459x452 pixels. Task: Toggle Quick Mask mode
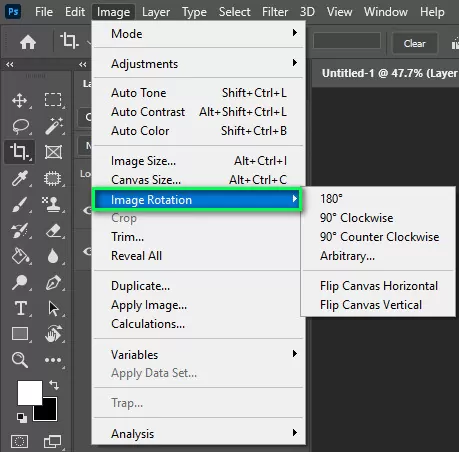click(20, 442)
